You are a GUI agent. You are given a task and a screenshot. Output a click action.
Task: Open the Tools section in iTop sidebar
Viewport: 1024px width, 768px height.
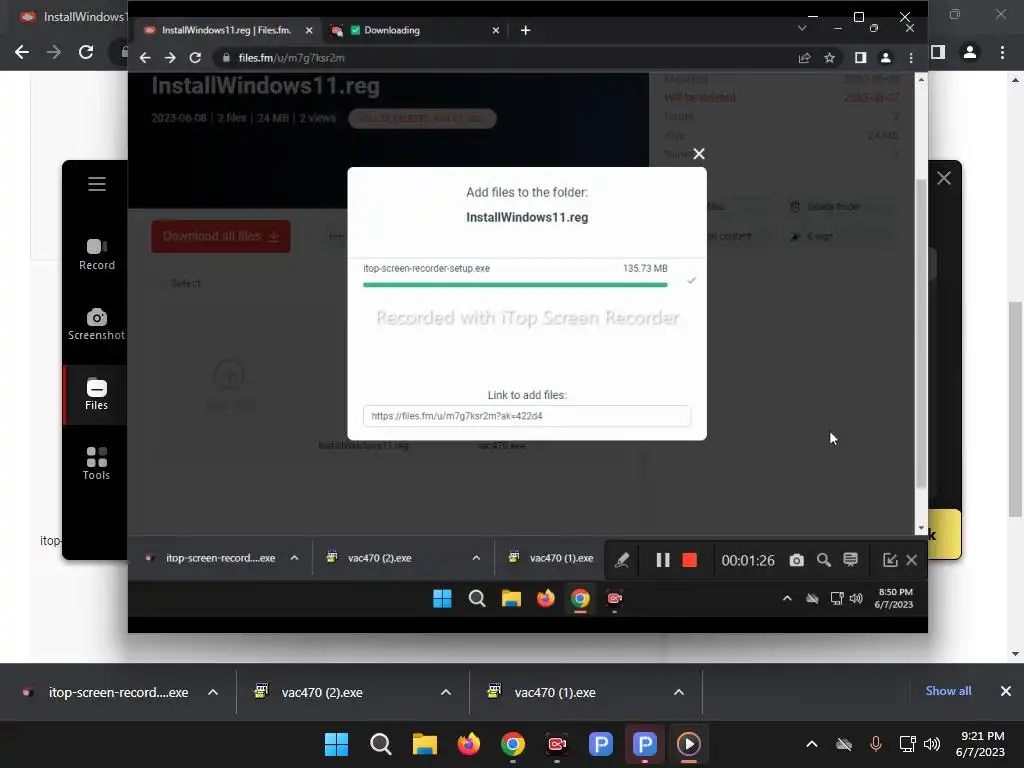(96, 464)
